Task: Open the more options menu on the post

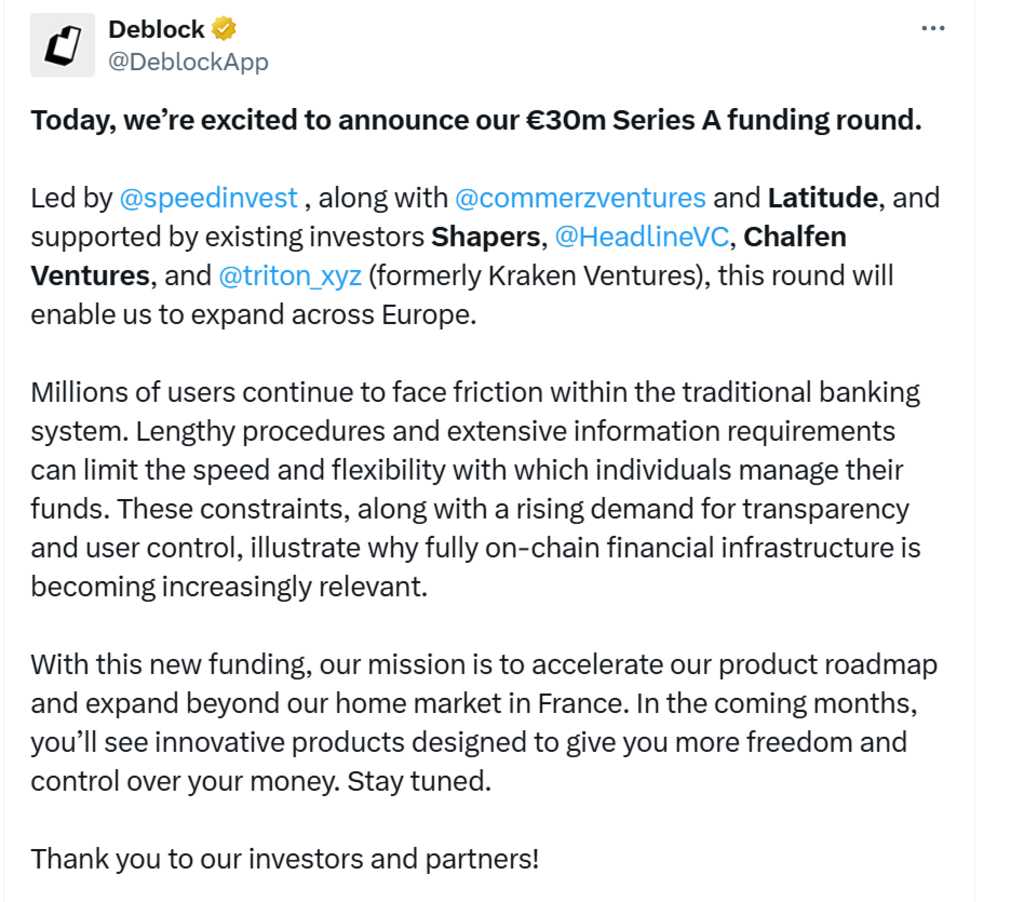Action: [x=932, y=28]
